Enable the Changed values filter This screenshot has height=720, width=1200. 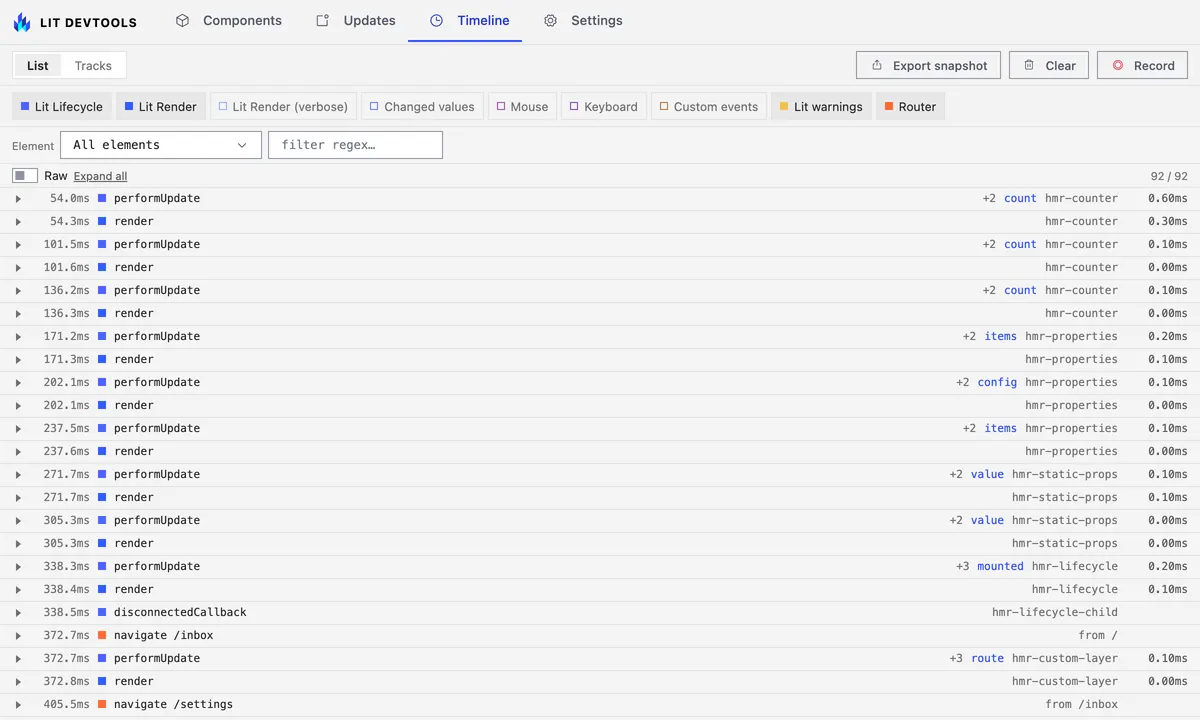pyautogui.click(x=423, y=107)
